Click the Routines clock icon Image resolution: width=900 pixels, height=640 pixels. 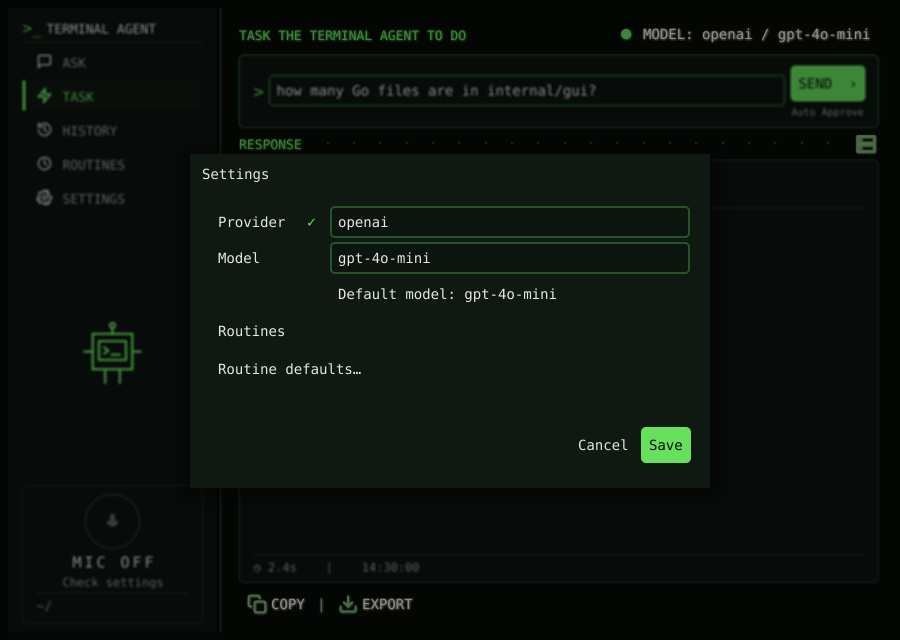44,164
